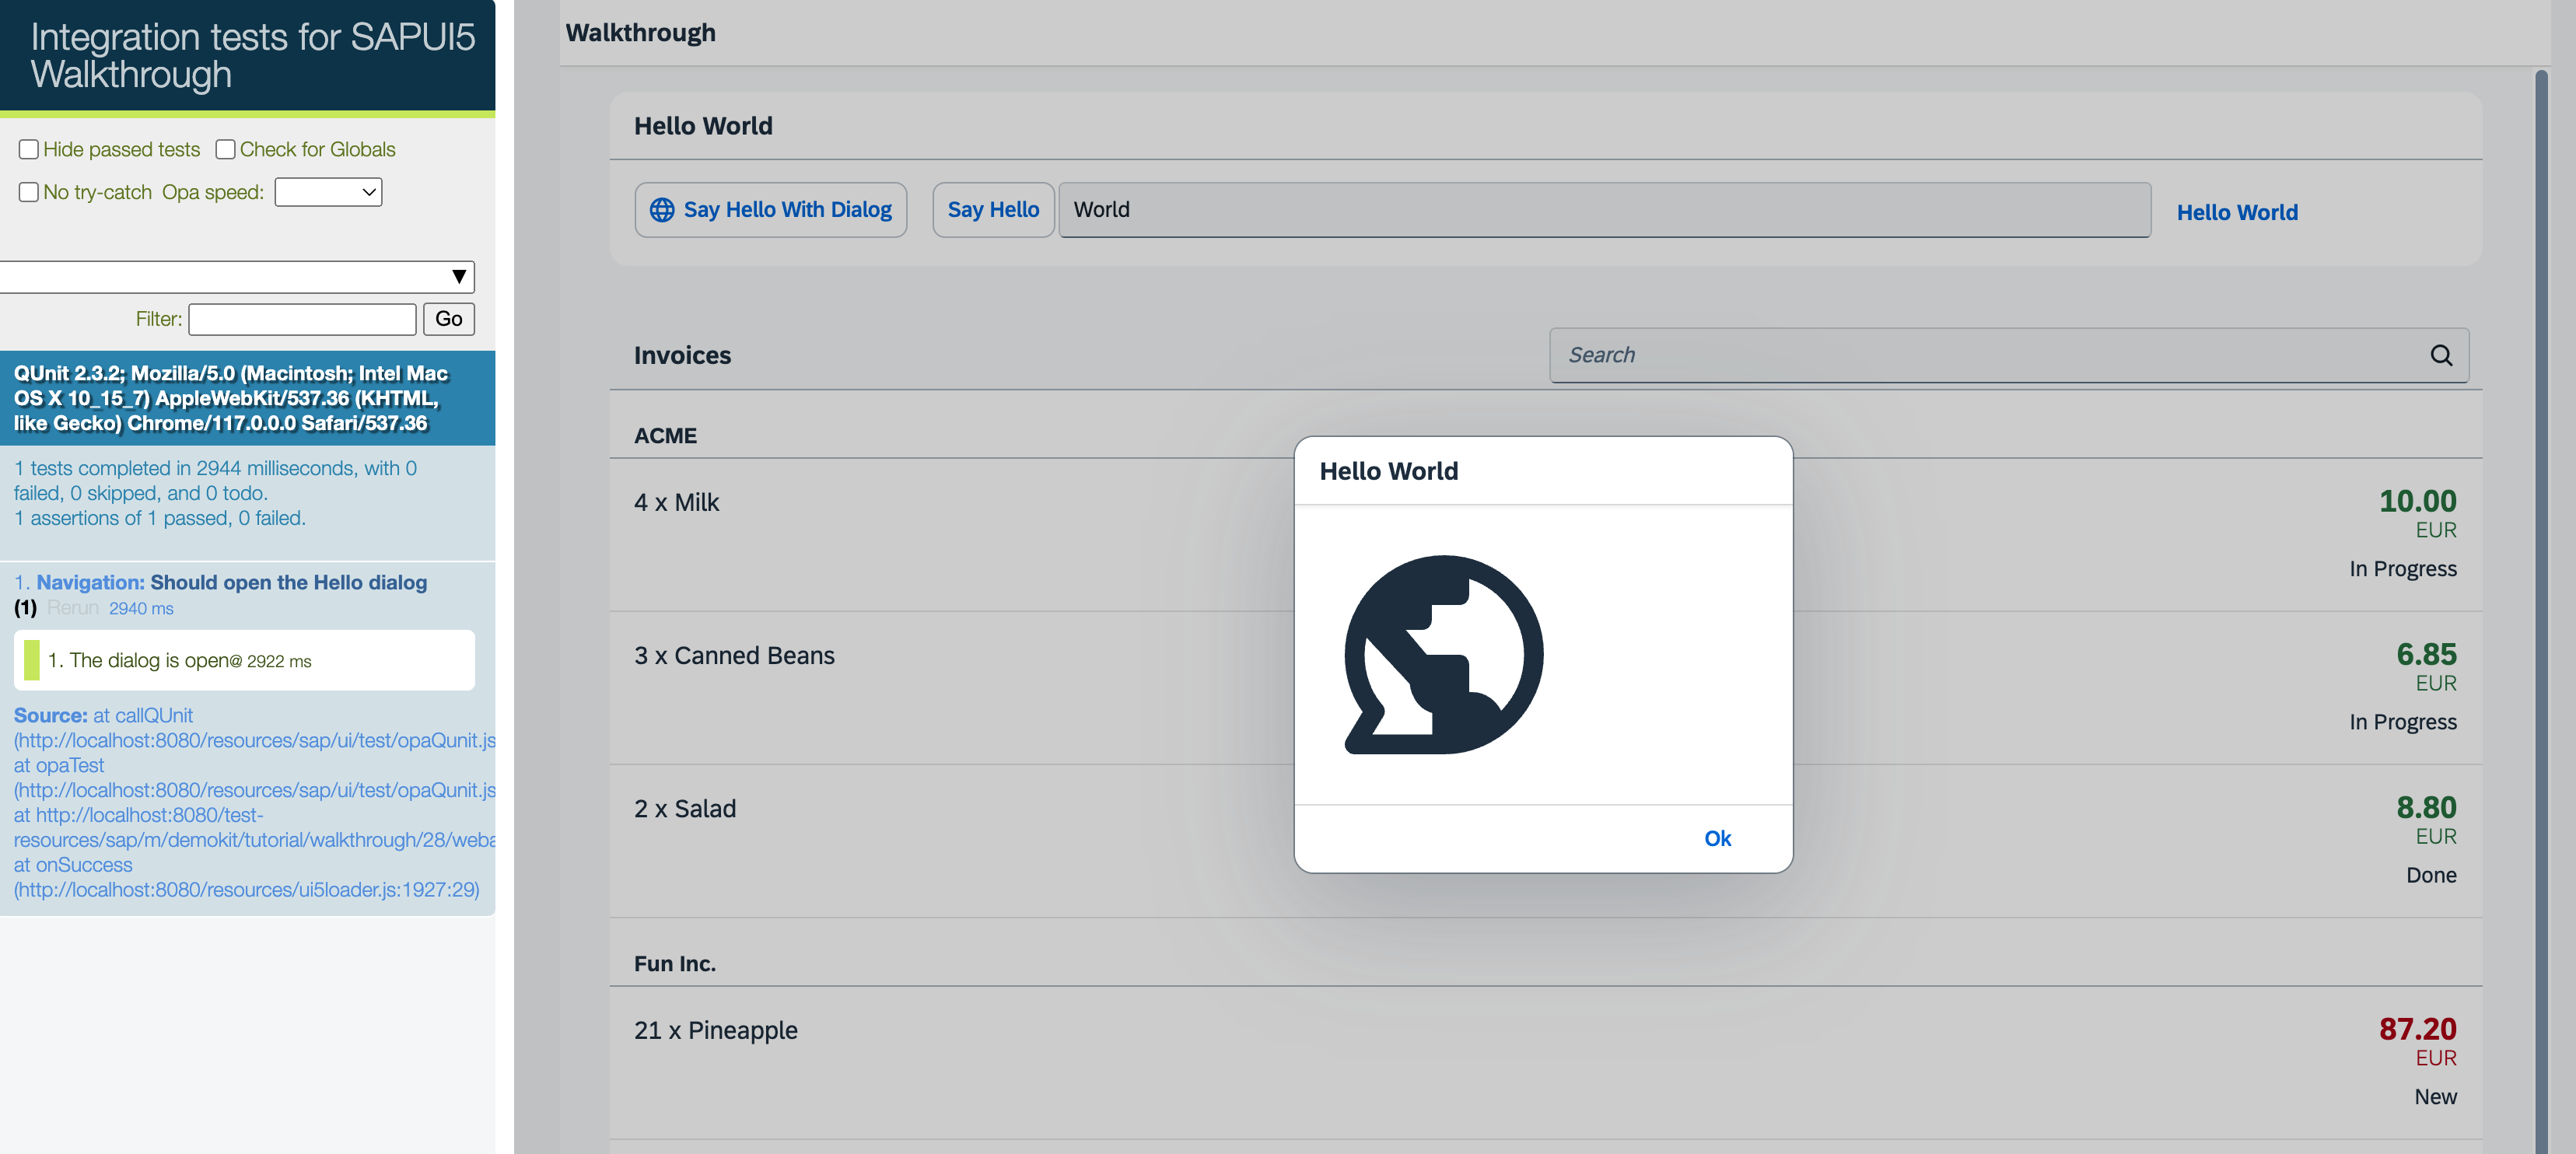Open the Opa speed dropdown
Screen dimensions: 2576x1154
point(328,192)
